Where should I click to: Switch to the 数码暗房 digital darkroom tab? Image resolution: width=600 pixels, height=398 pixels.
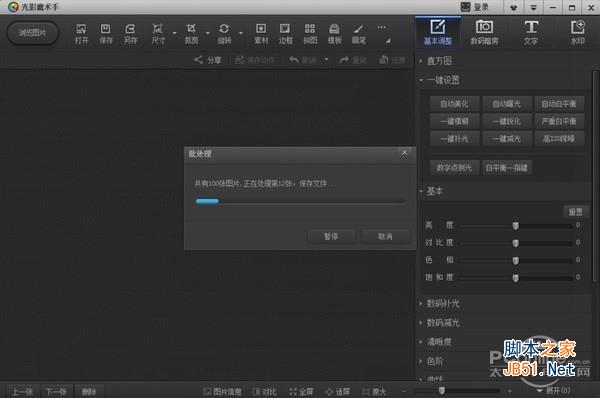tap(484, 33)
